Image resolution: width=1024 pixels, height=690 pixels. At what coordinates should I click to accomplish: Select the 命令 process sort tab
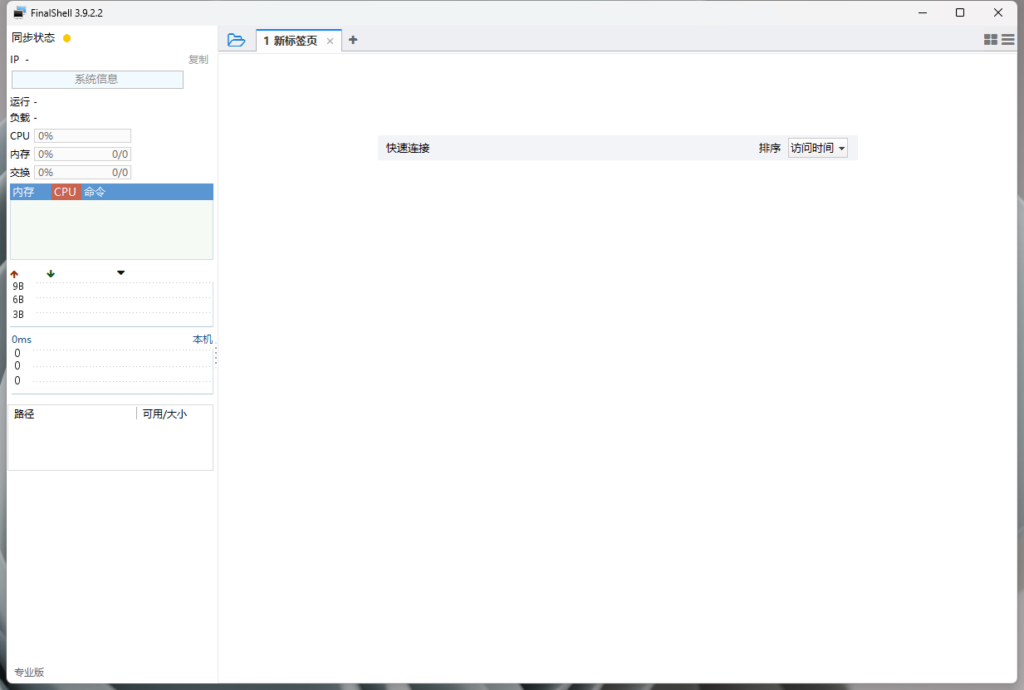pyautogui.click(x=95, y=191)
